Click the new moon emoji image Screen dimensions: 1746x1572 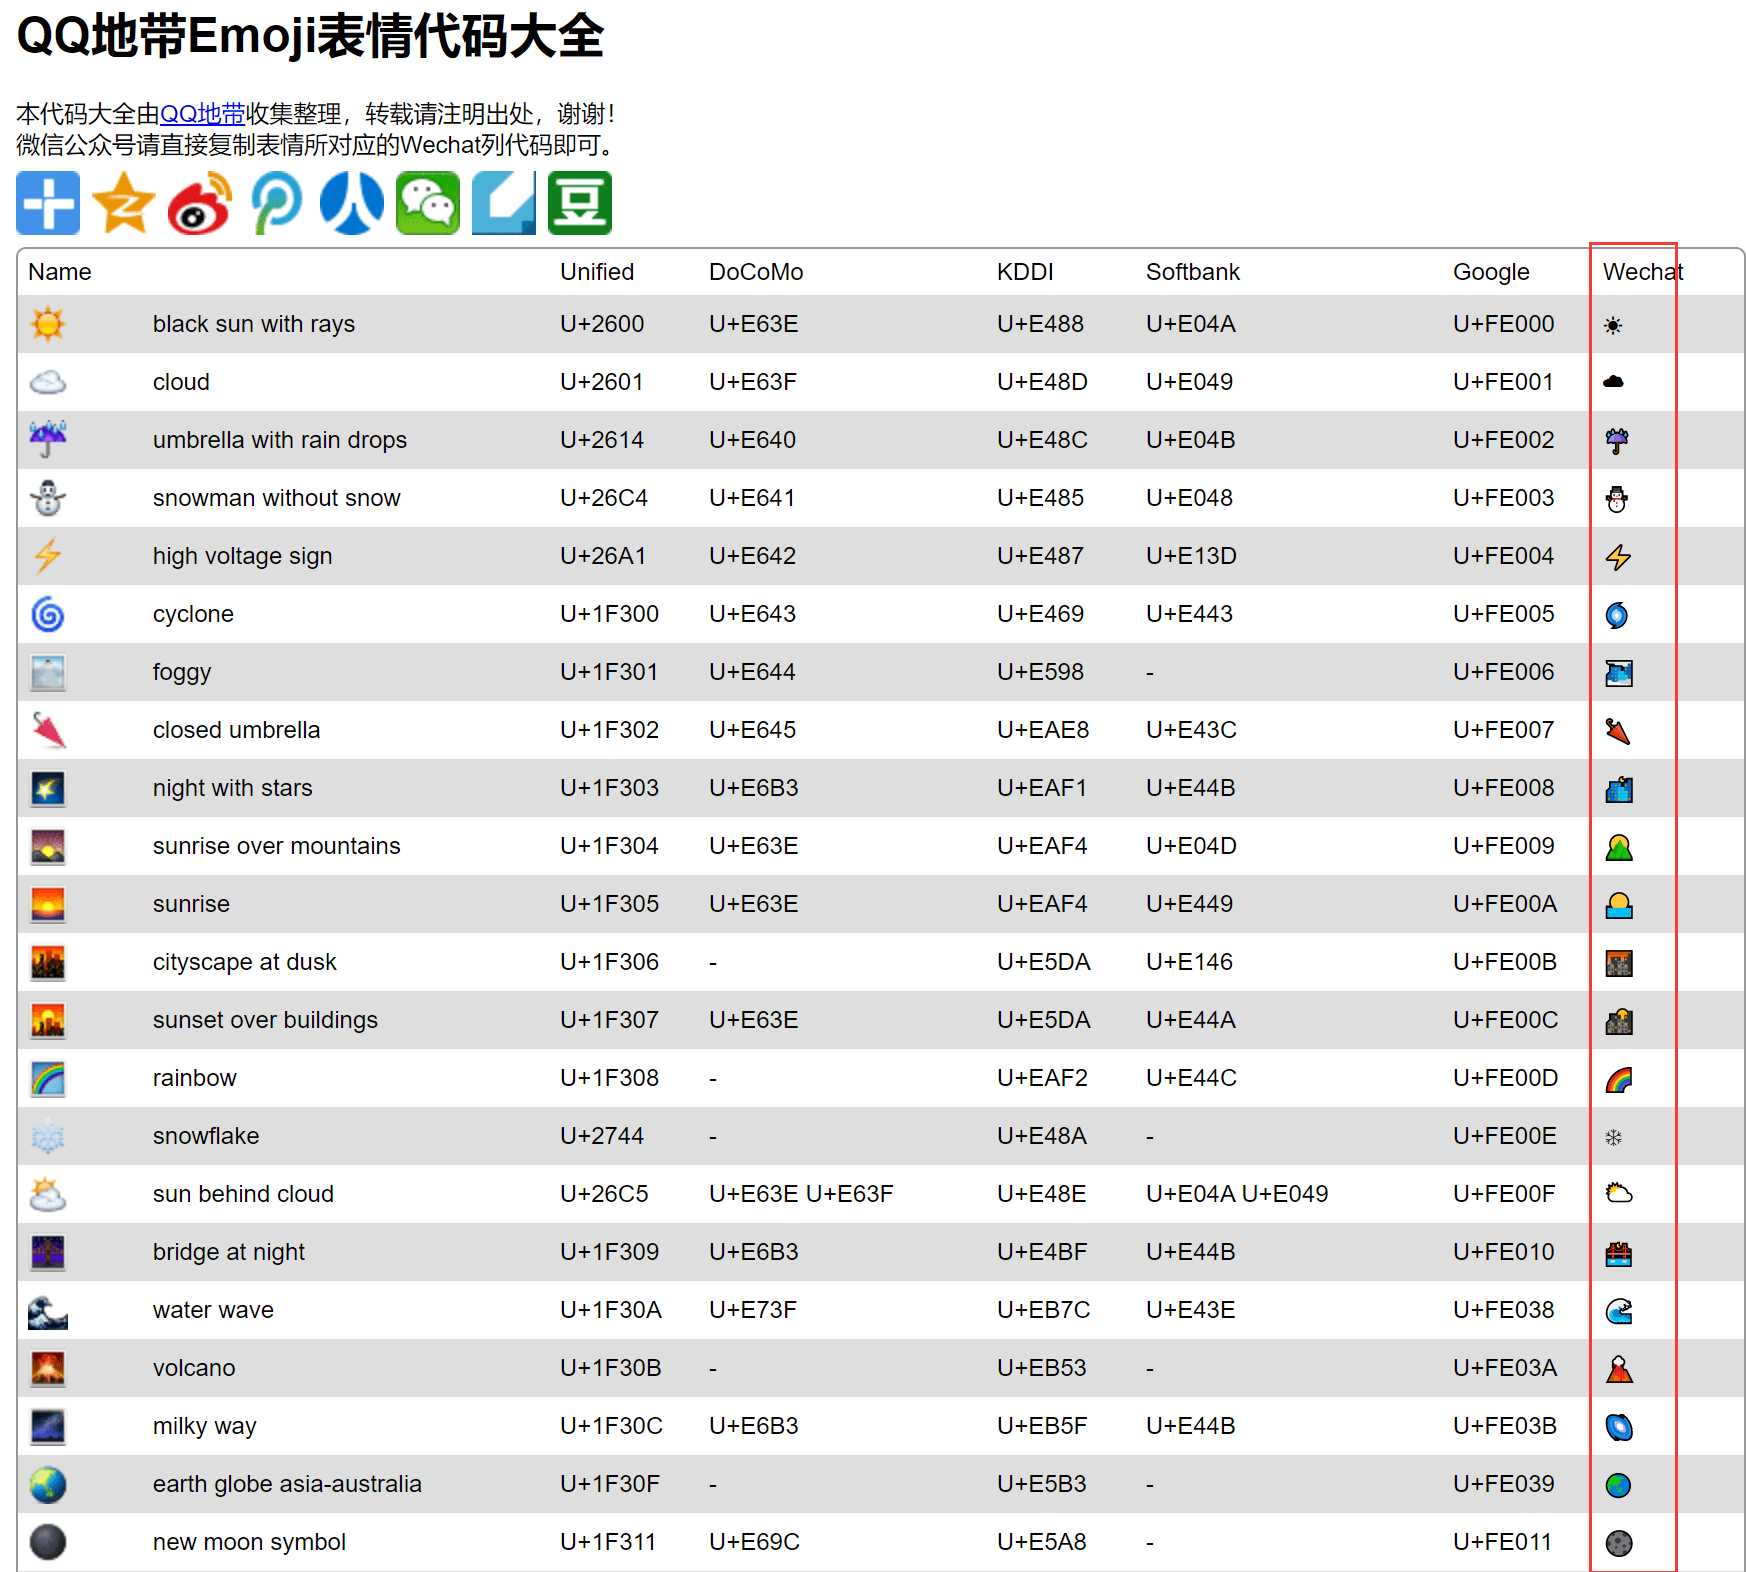coord(48,1542)
